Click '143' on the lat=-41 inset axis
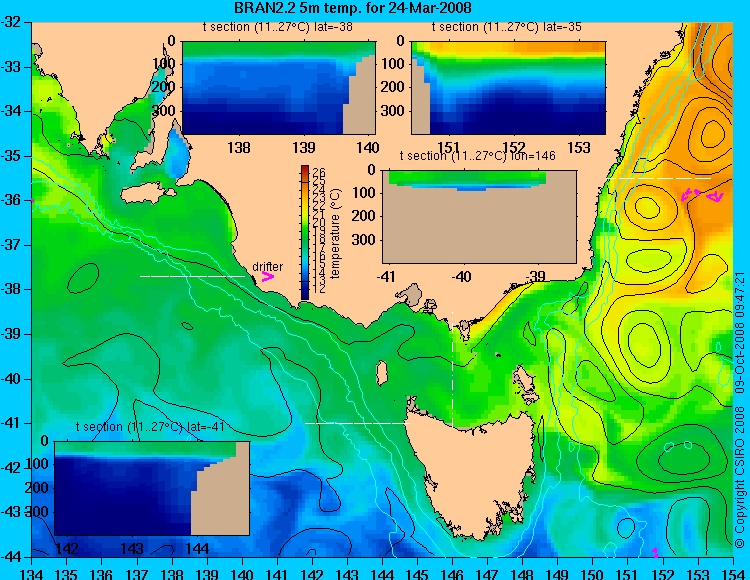 pos(132,548)
